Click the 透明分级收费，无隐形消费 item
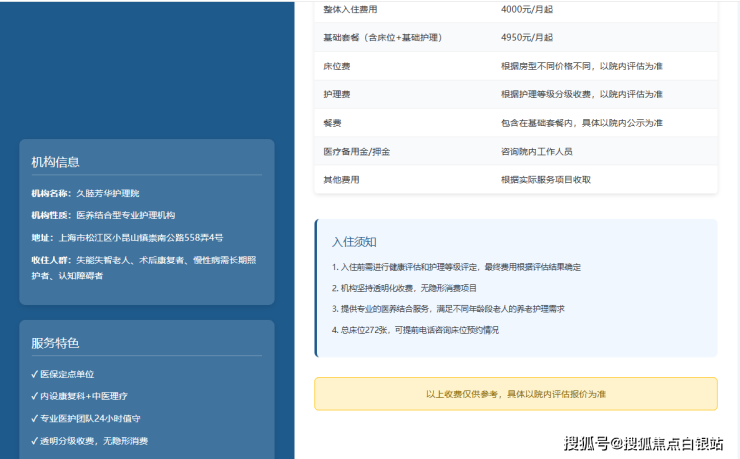Viewport: 740px width, 459px height. [90, 441]
